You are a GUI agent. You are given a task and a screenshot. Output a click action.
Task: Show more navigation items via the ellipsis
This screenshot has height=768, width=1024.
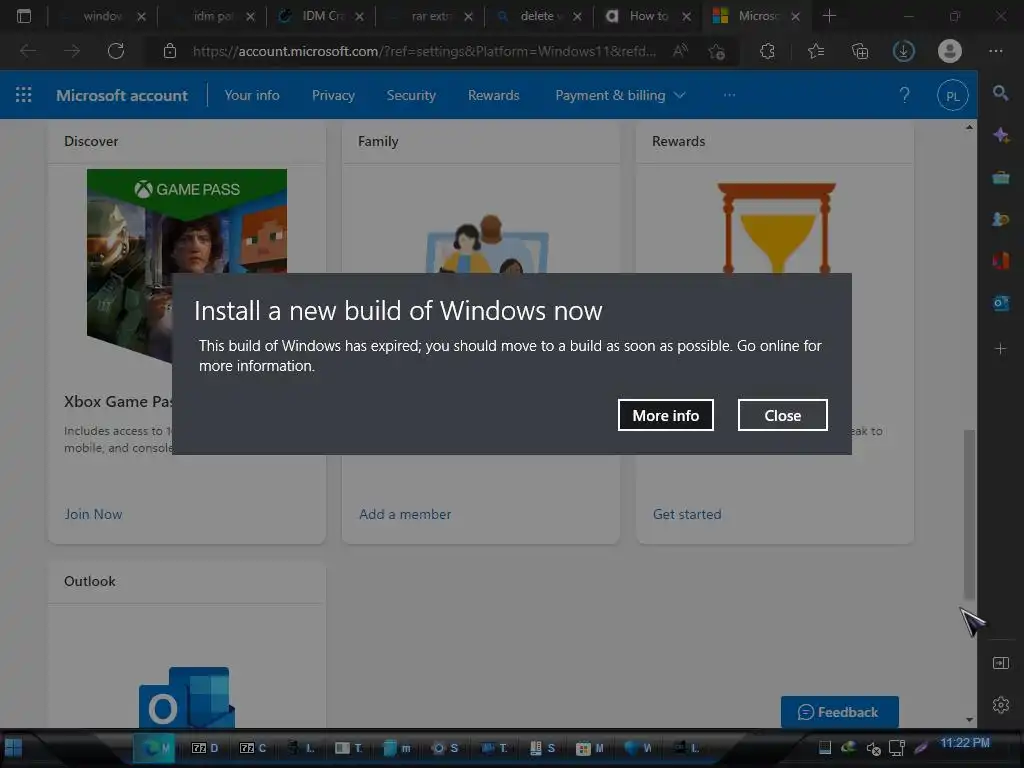click(729, 95)
